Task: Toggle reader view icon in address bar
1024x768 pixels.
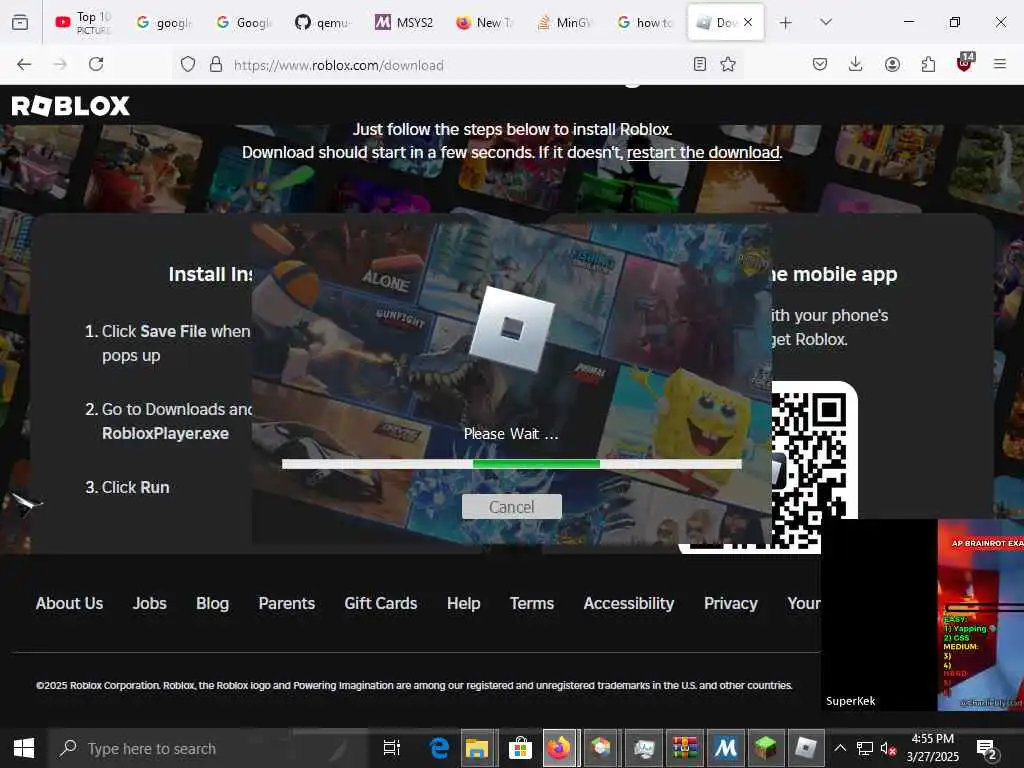Action: pyautogui.click(x=699, y=64)
